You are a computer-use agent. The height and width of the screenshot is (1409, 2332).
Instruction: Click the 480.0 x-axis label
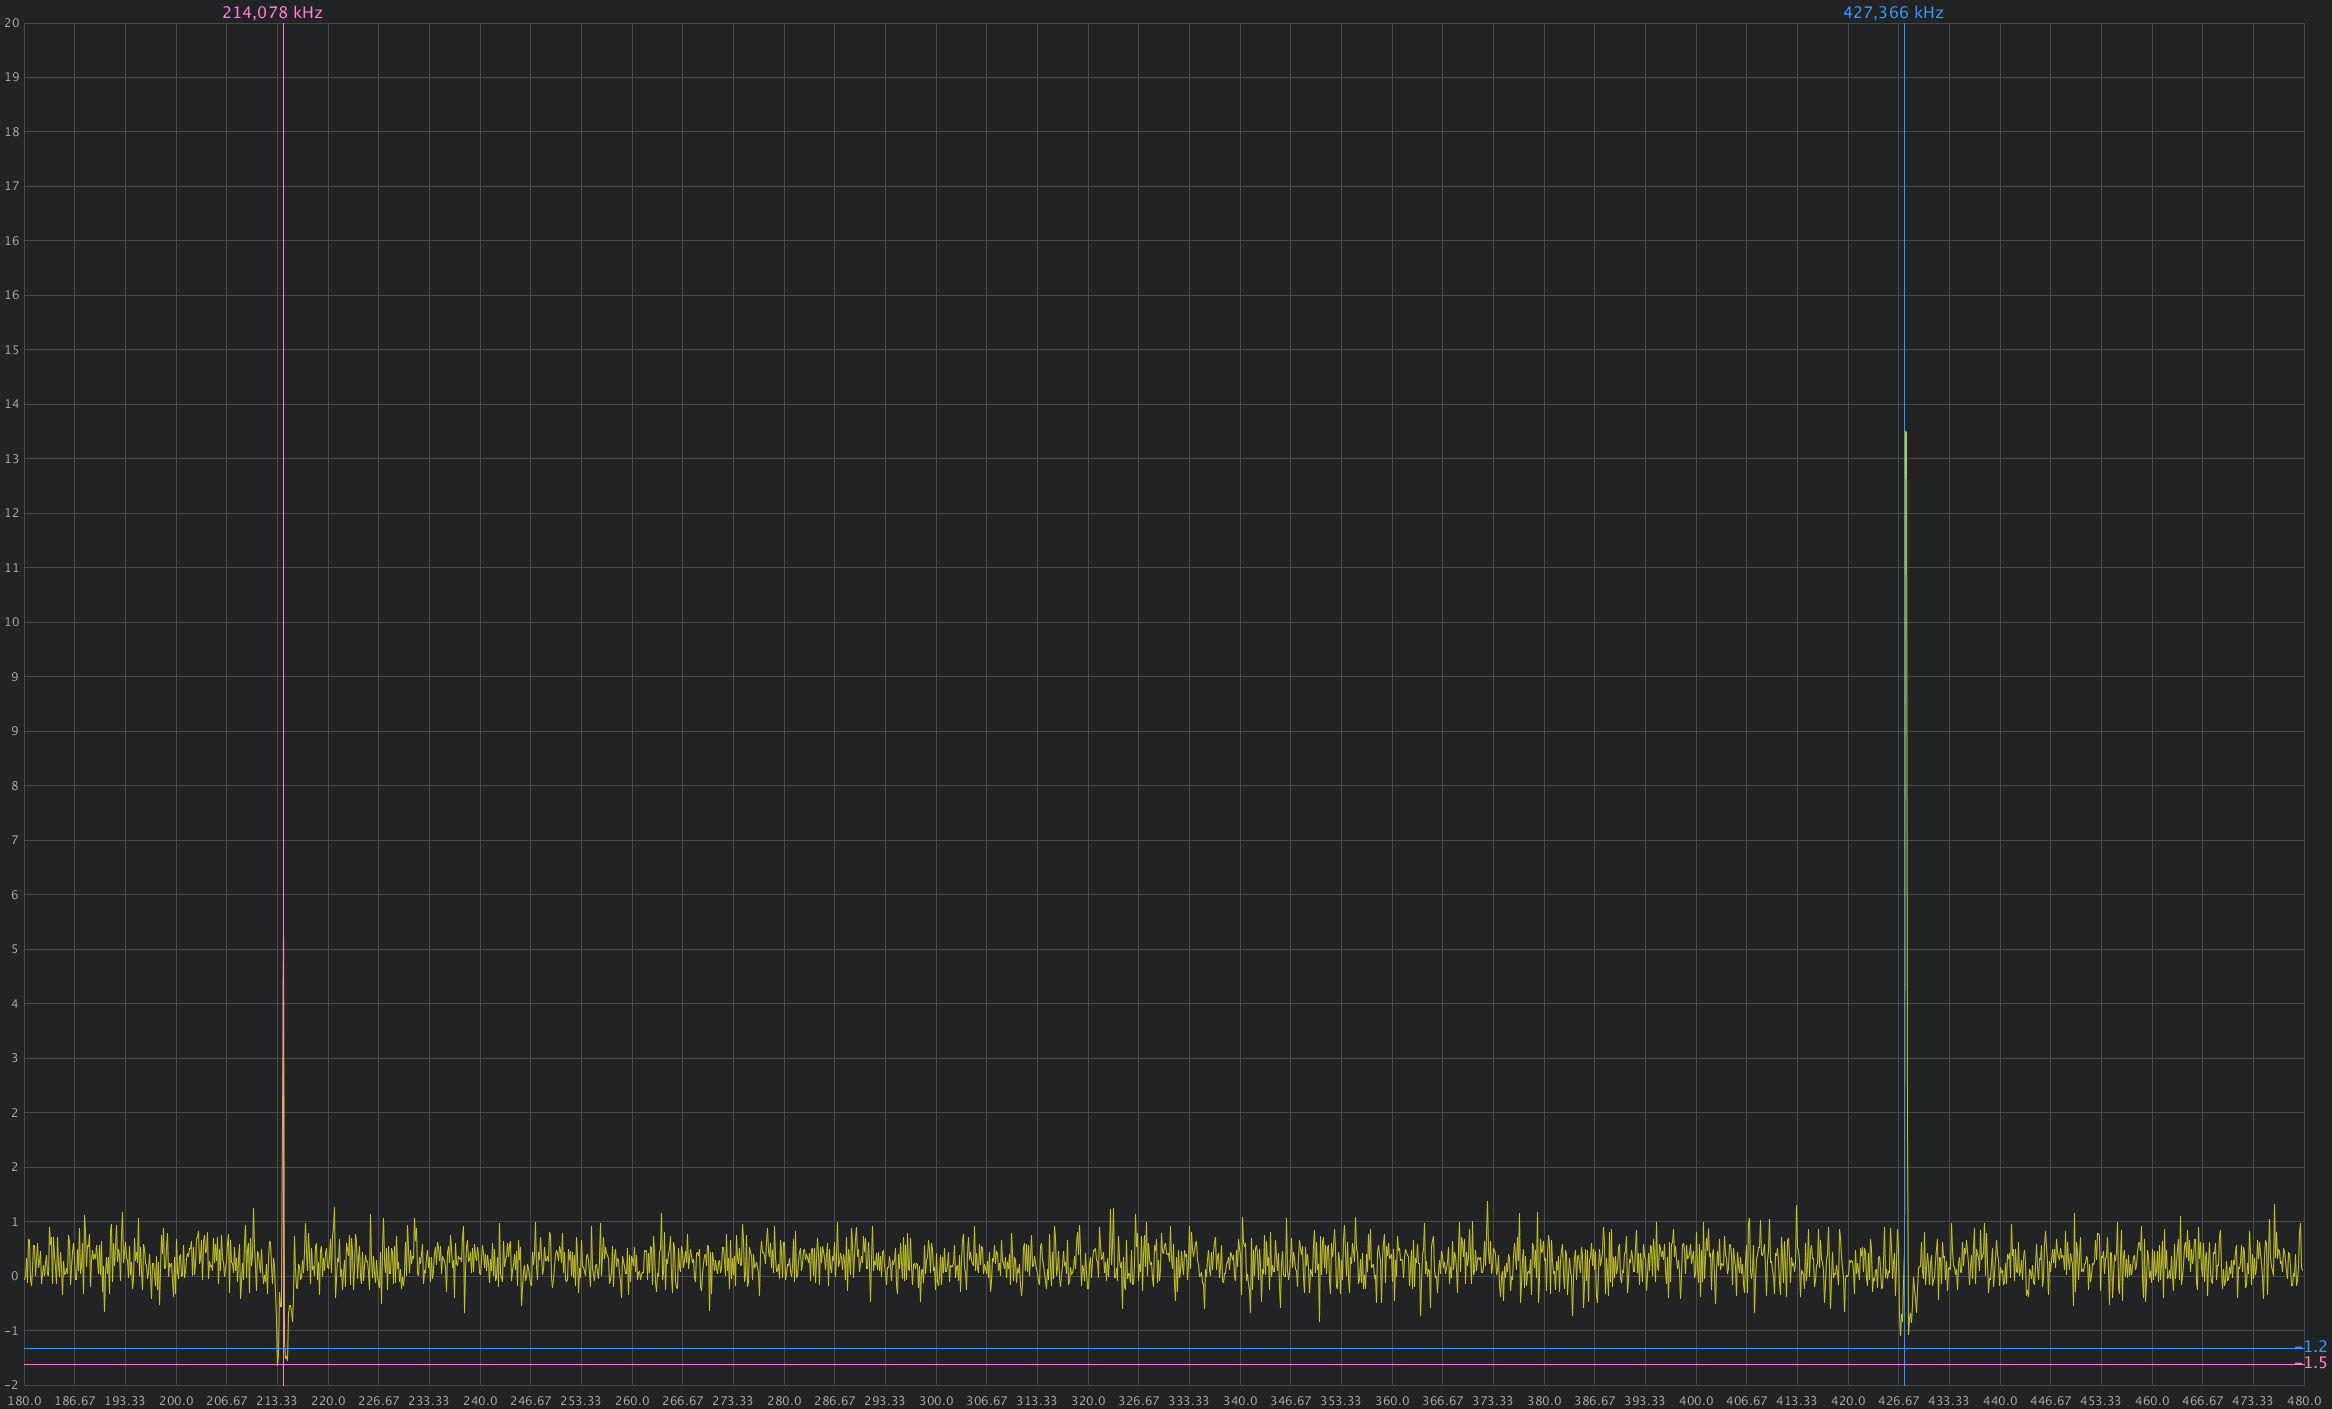[2304, 1401]
